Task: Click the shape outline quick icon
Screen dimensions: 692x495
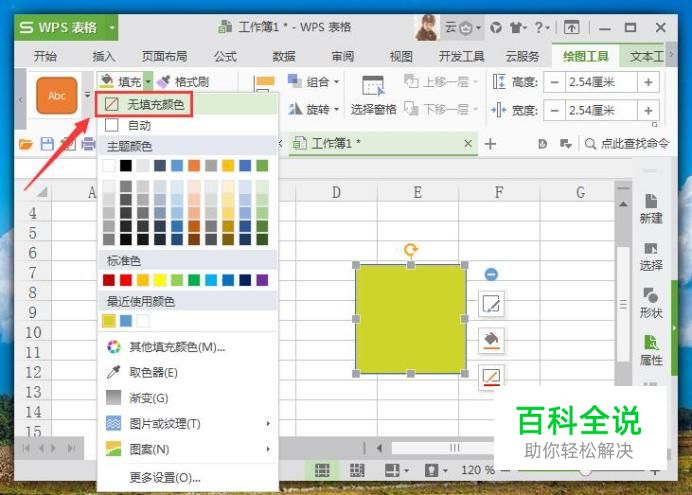Action: click(492, 377)
